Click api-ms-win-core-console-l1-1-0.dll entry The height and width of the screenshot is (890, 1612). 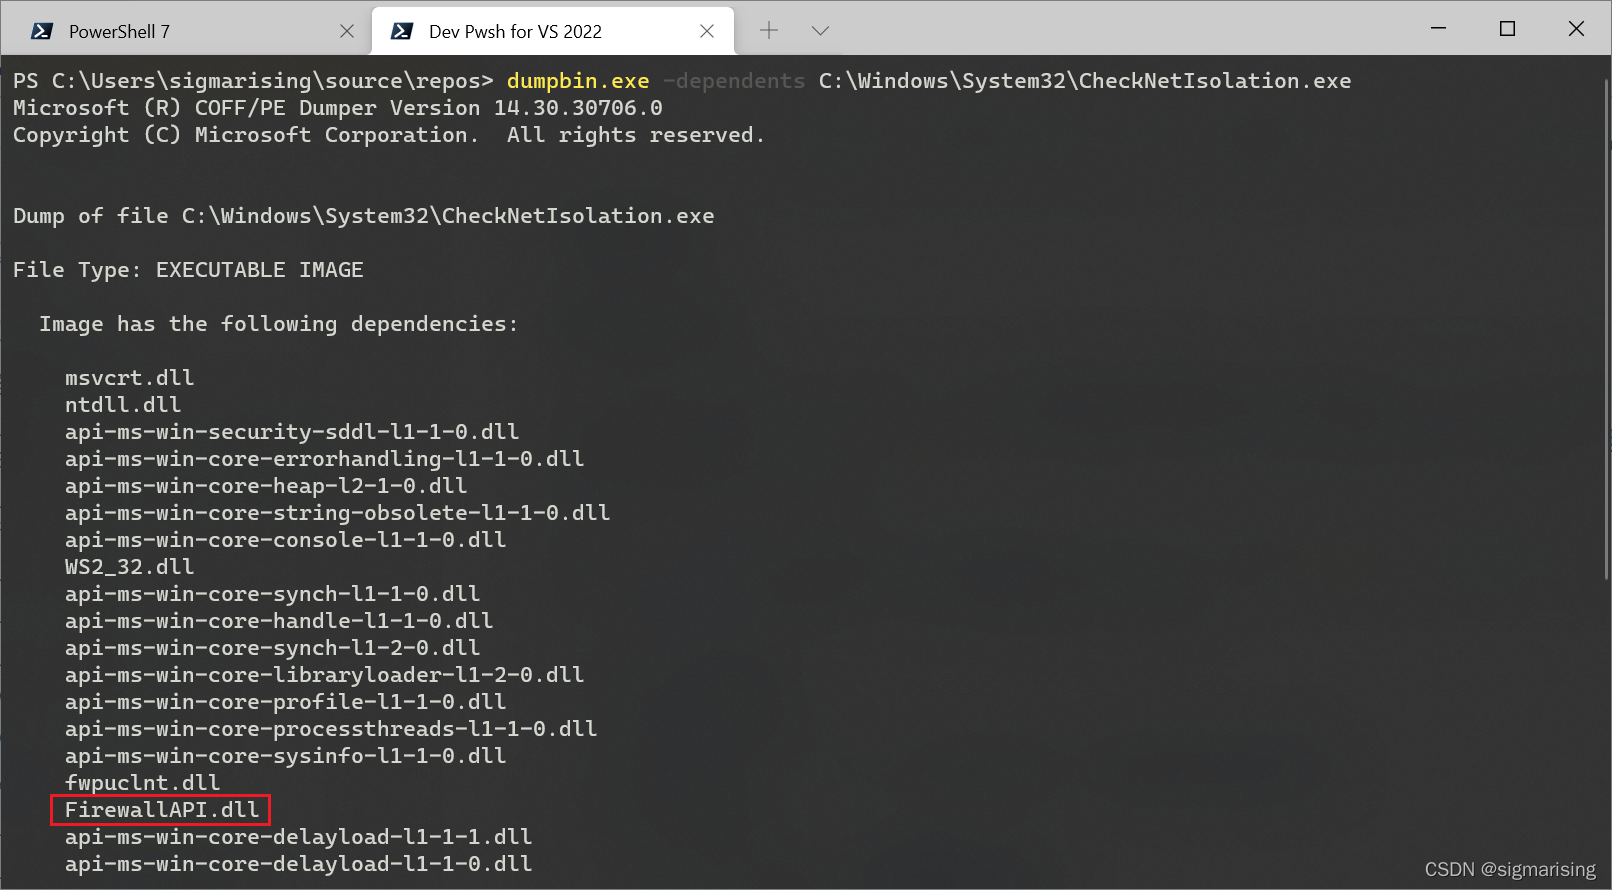(x=286, y=540)
